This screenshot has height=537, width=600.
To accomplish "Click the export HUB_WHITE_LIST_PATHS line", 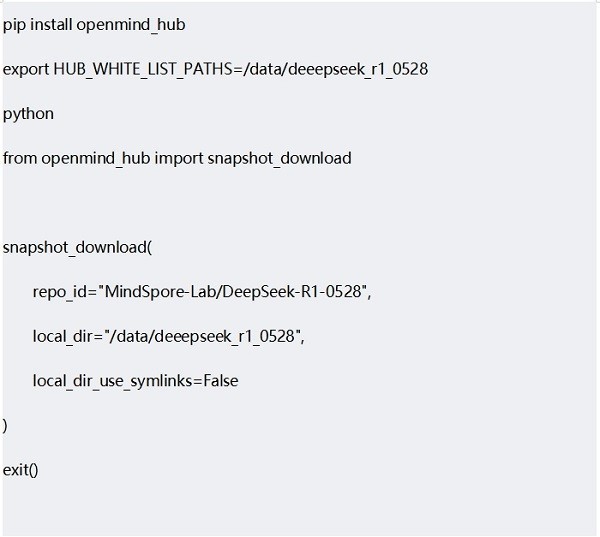I will pyautogui.click(x=215, y=69).
